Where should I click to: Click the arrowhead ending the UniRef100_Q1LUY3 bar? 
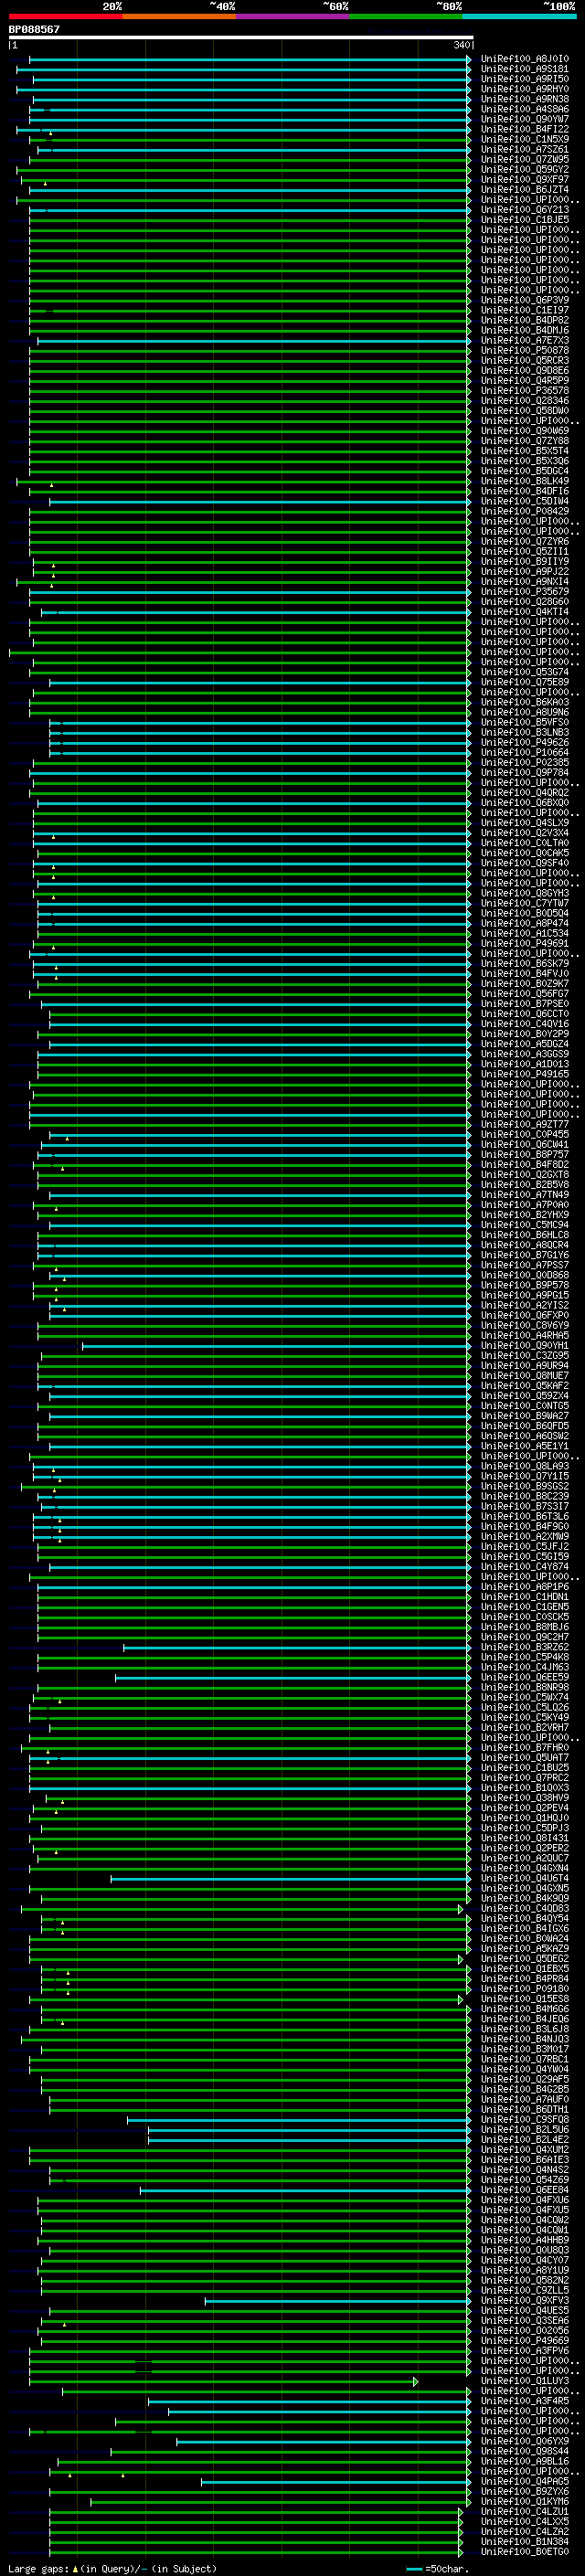coord(415,2381)
